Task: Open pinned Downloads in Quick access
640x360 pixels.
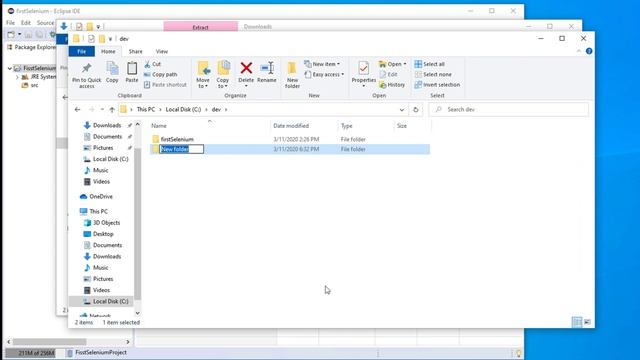Action: tap(107, 125)
